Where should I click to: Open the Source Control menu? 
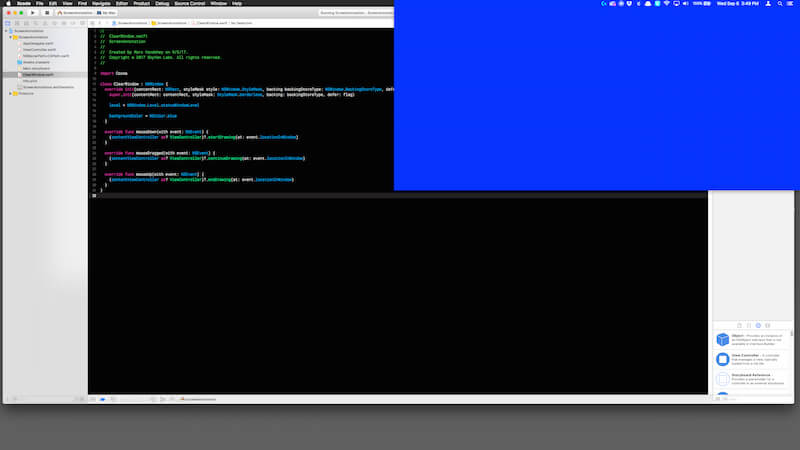point(189,4)
